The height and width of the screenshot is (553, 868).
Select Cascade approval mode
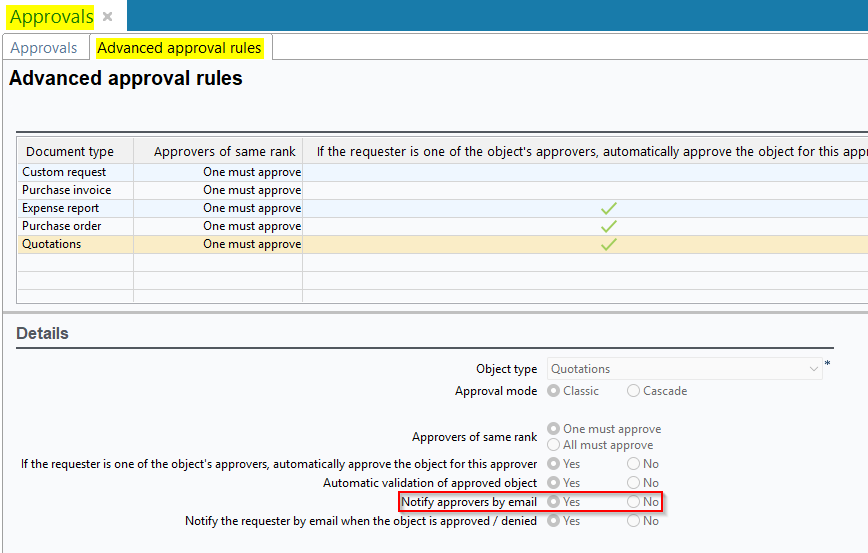(634, 391)
